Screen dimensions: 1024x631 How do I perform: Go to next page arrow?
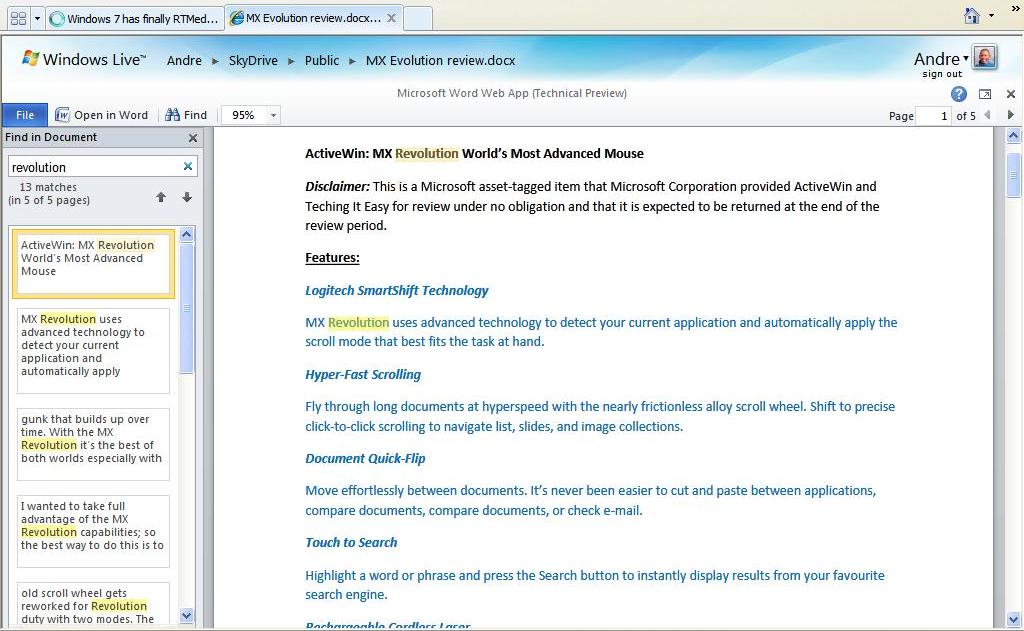(x=1010, y=115)
